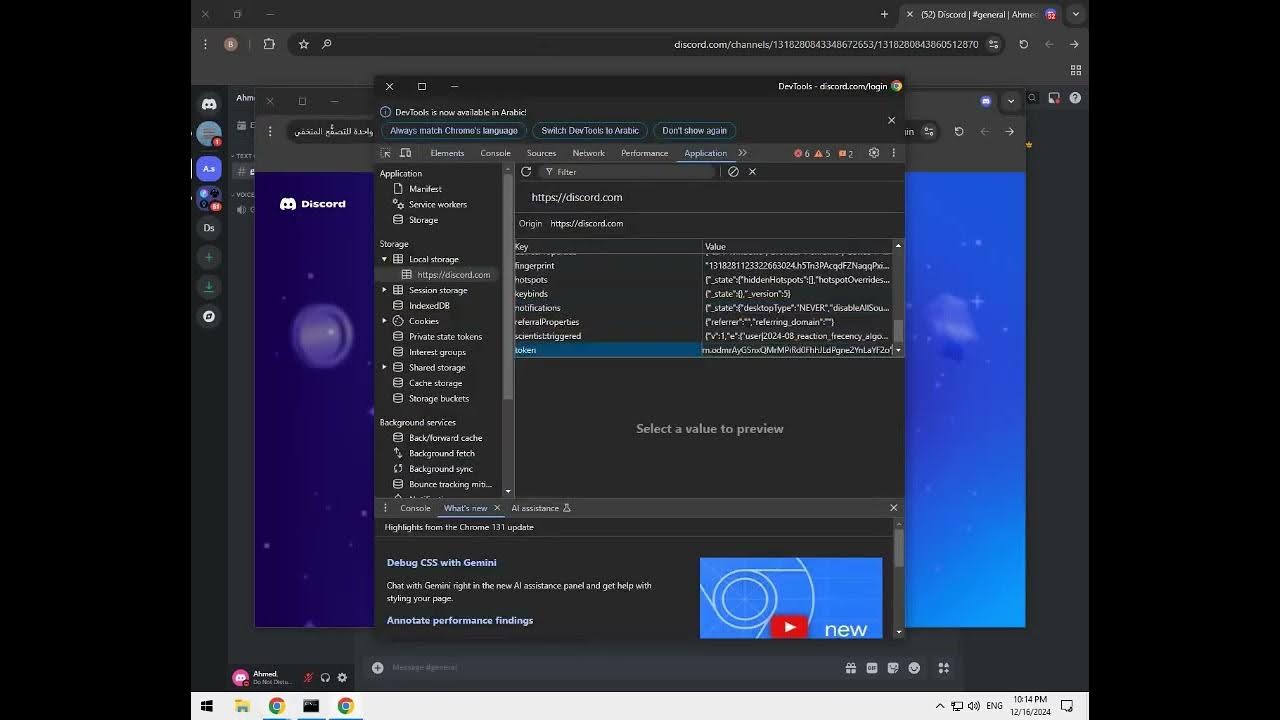Viewport: 1280px width, 720px height.
Task: Close the DevTools drawer panel
Action: click(894, 508)
